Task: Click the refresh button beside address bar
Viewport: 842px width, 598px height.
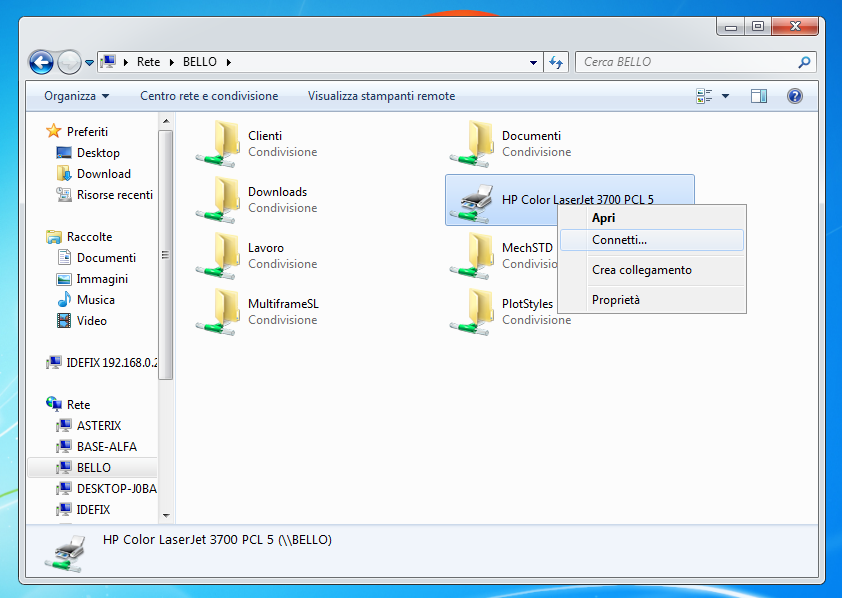Action: coord(557,62)
